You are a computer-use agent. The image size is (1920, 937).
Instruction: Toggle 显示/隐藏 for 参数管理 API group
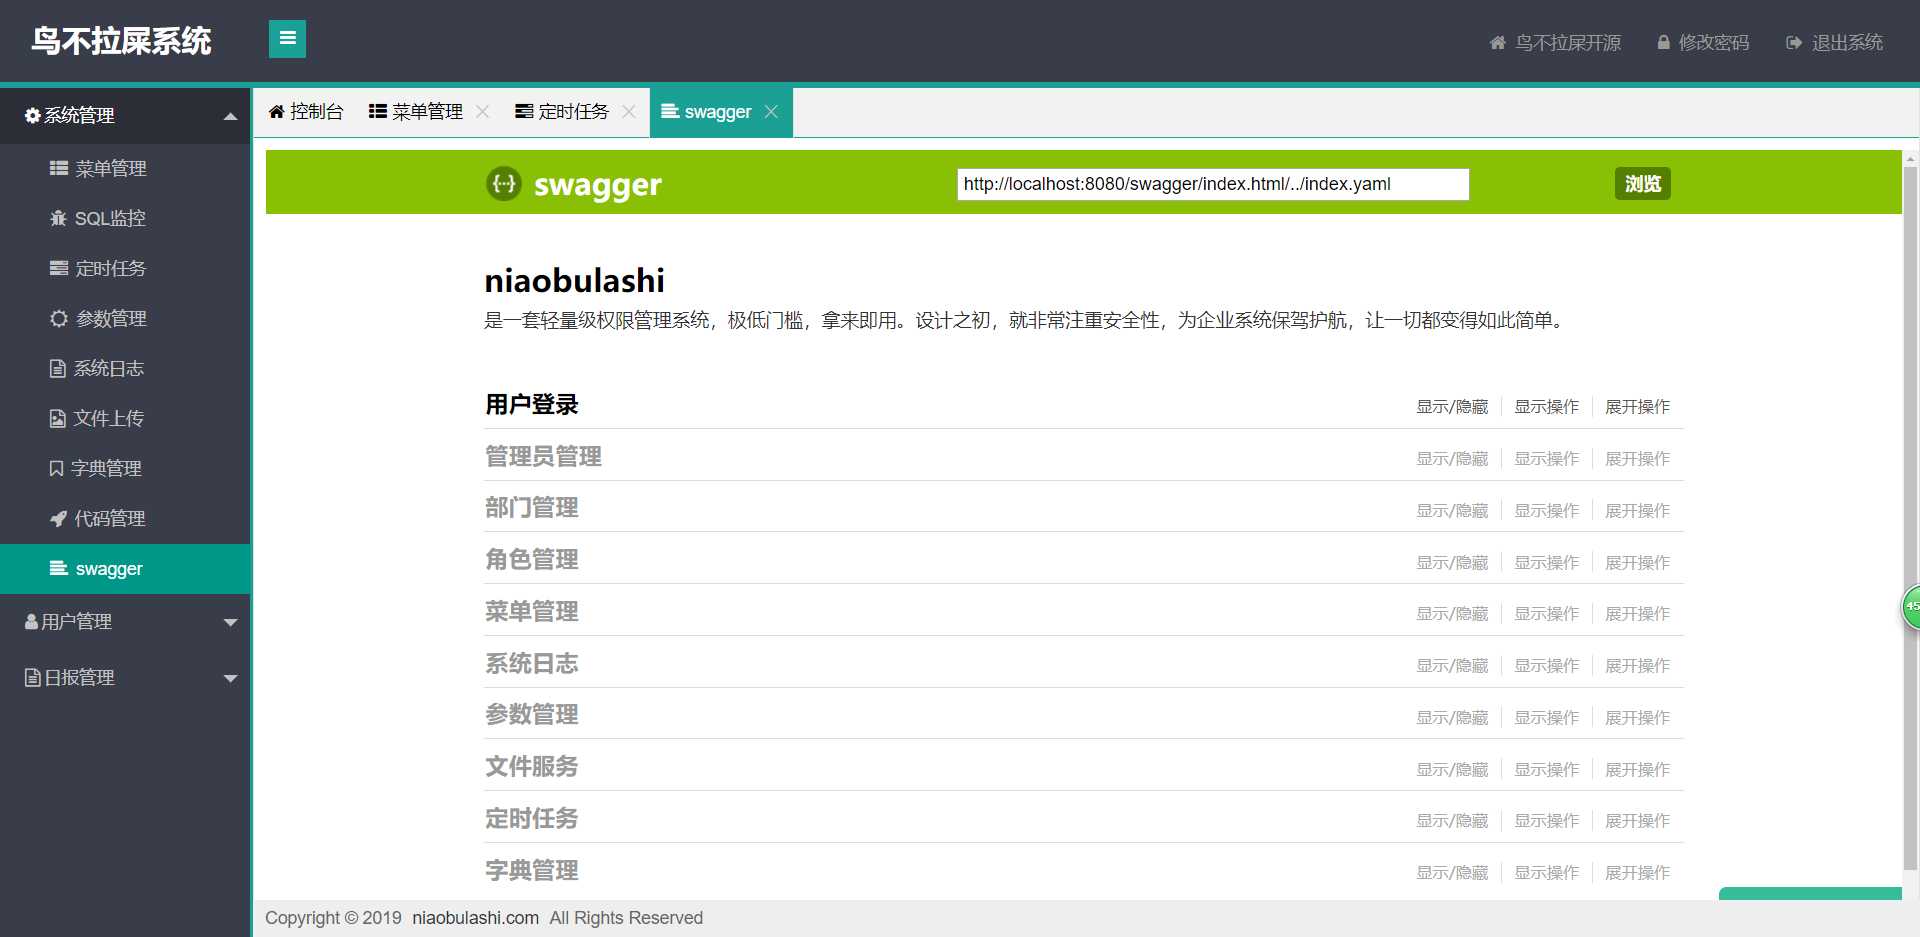[1452, 718]
